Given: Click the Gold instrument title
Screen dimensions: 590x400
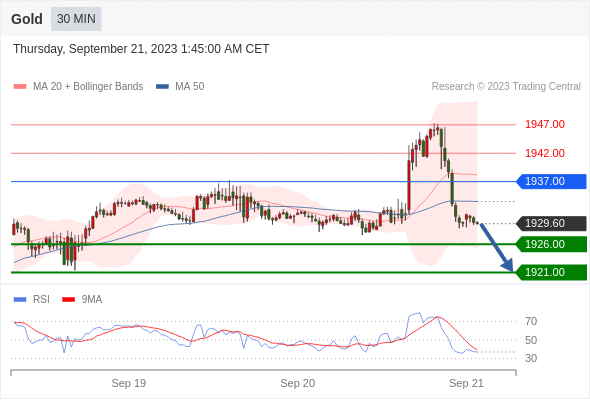Looking at the screenshot, I should click(x=27, y=19).
